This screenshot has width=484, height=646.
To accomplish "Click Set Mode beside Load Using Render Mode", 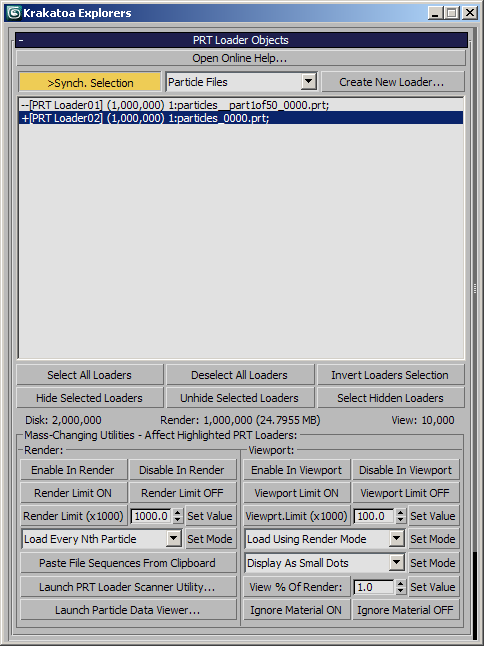I will pyautogui.click(x=433, y=539).
